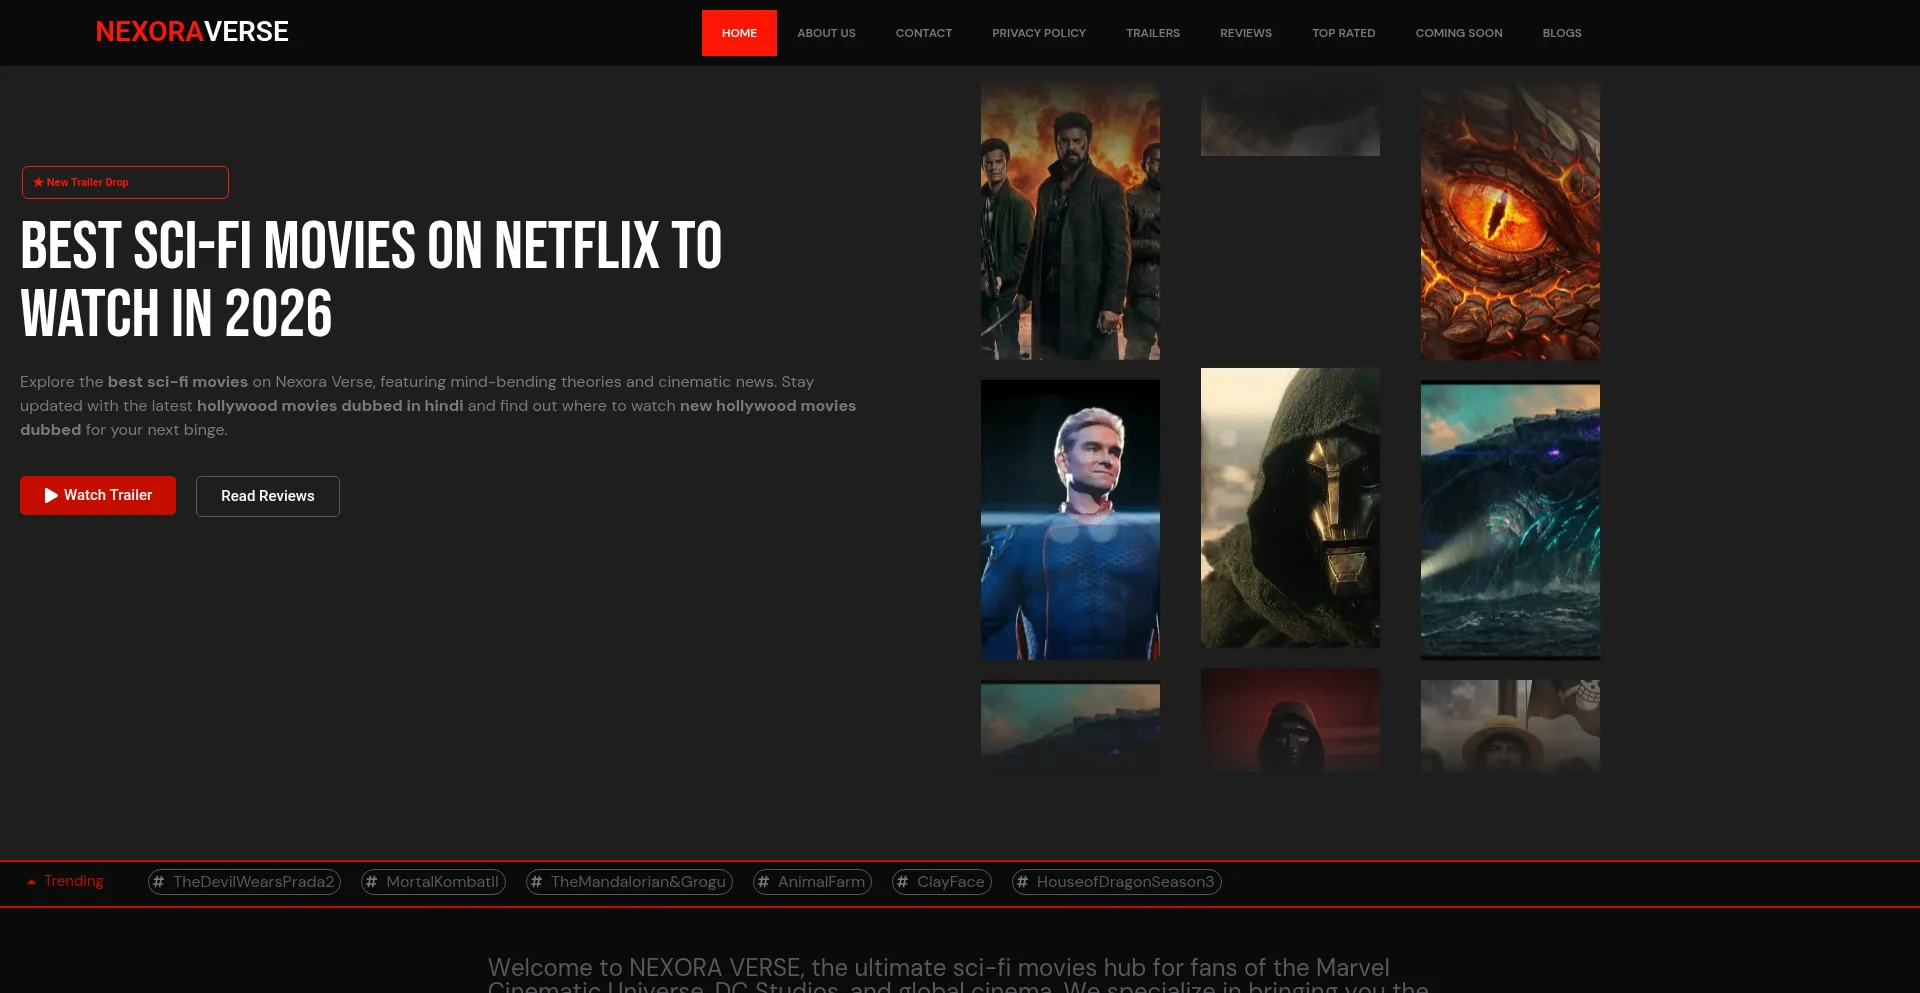The width and height of the screenshot is (1920, 993).
Task: Open the straw hat character poster
Action: pyautogui.click(x=1510, y=726)
